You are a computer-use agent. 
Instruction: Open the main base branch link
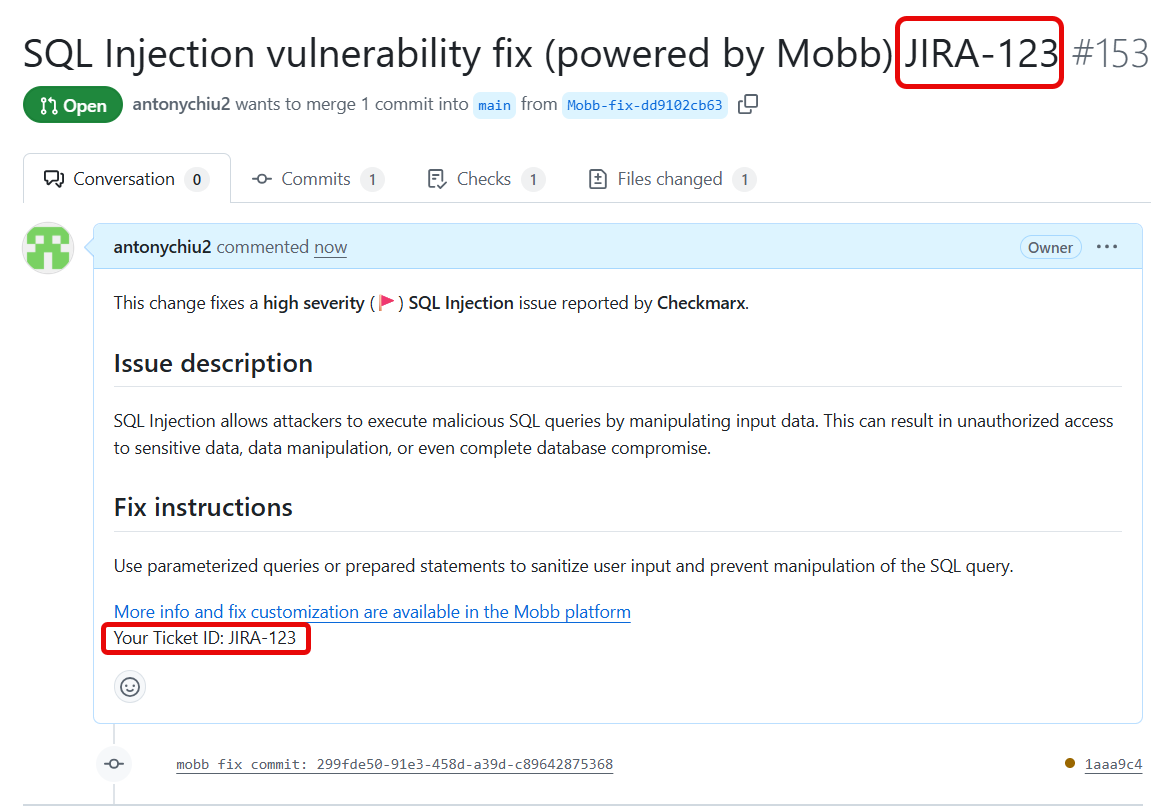pos(494,105)
